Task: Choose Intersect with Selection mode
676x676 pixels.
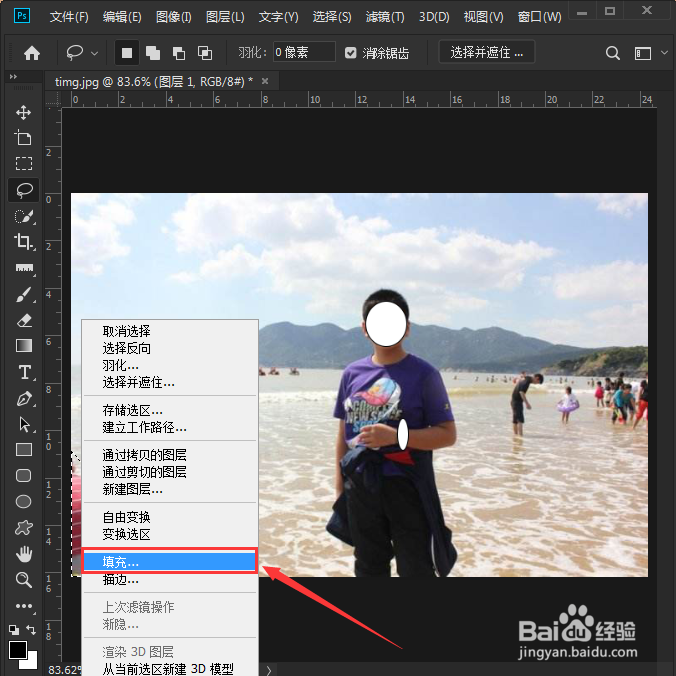Action: [x=205, y=53]
